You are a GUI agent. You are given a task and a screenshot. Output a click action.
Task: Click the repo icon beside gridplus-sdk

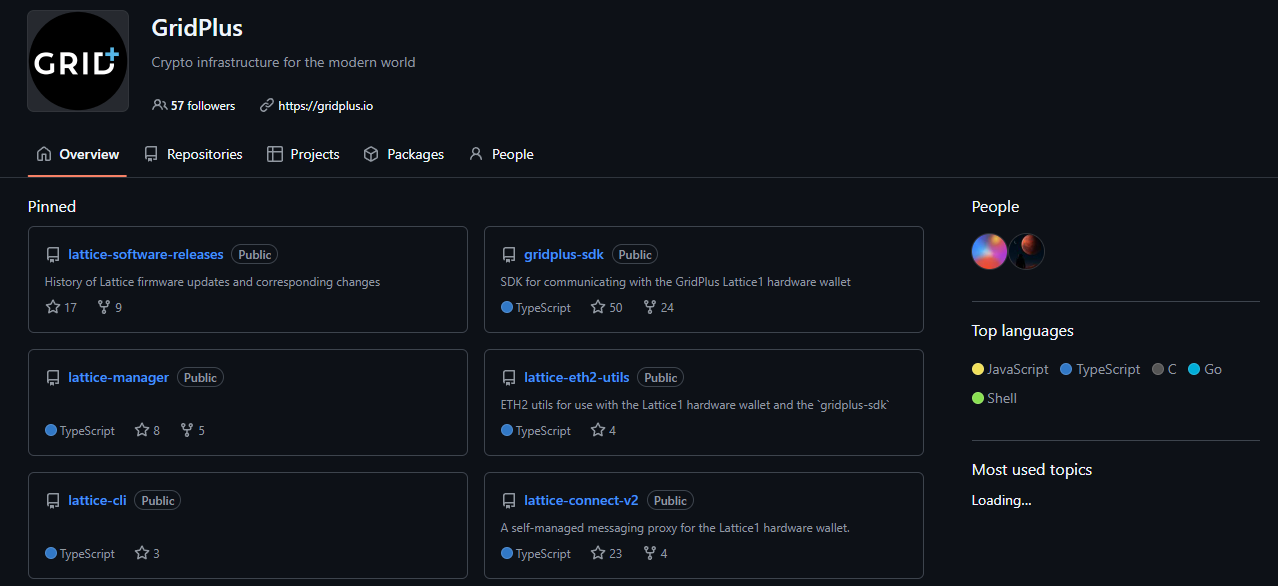click(x=508, y=255)
